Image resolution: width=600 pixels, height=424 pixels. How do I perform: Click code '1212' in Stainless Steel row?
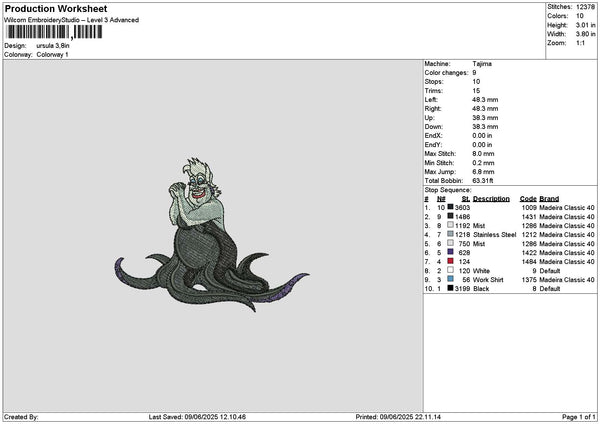tap(529, 235)
